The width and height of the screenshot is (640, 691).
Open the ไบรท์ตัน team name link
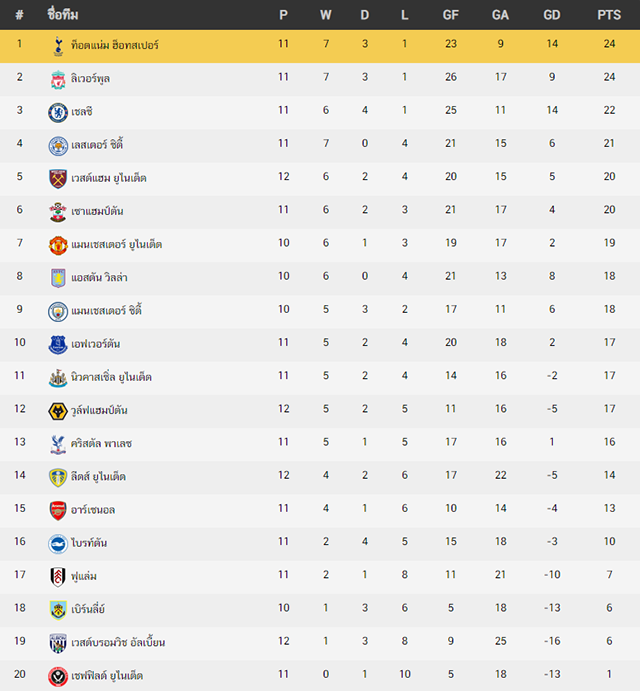[x=89, y=542]
